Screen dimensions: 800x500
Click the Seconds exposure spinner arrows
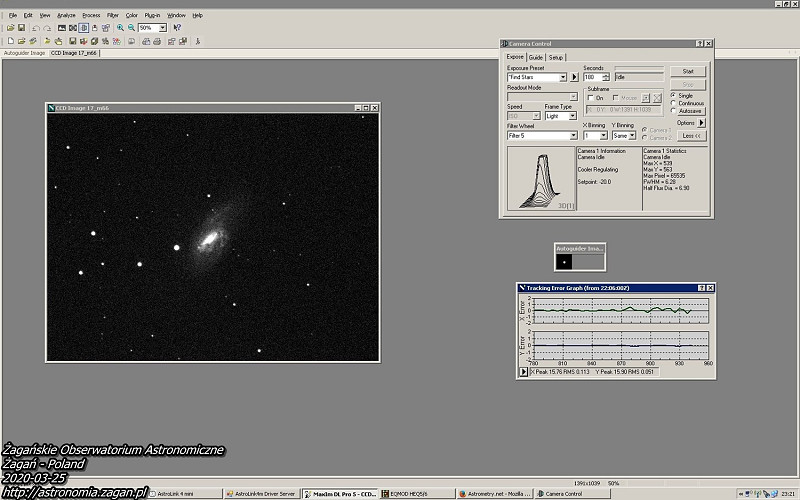click(x=606, y=77)
